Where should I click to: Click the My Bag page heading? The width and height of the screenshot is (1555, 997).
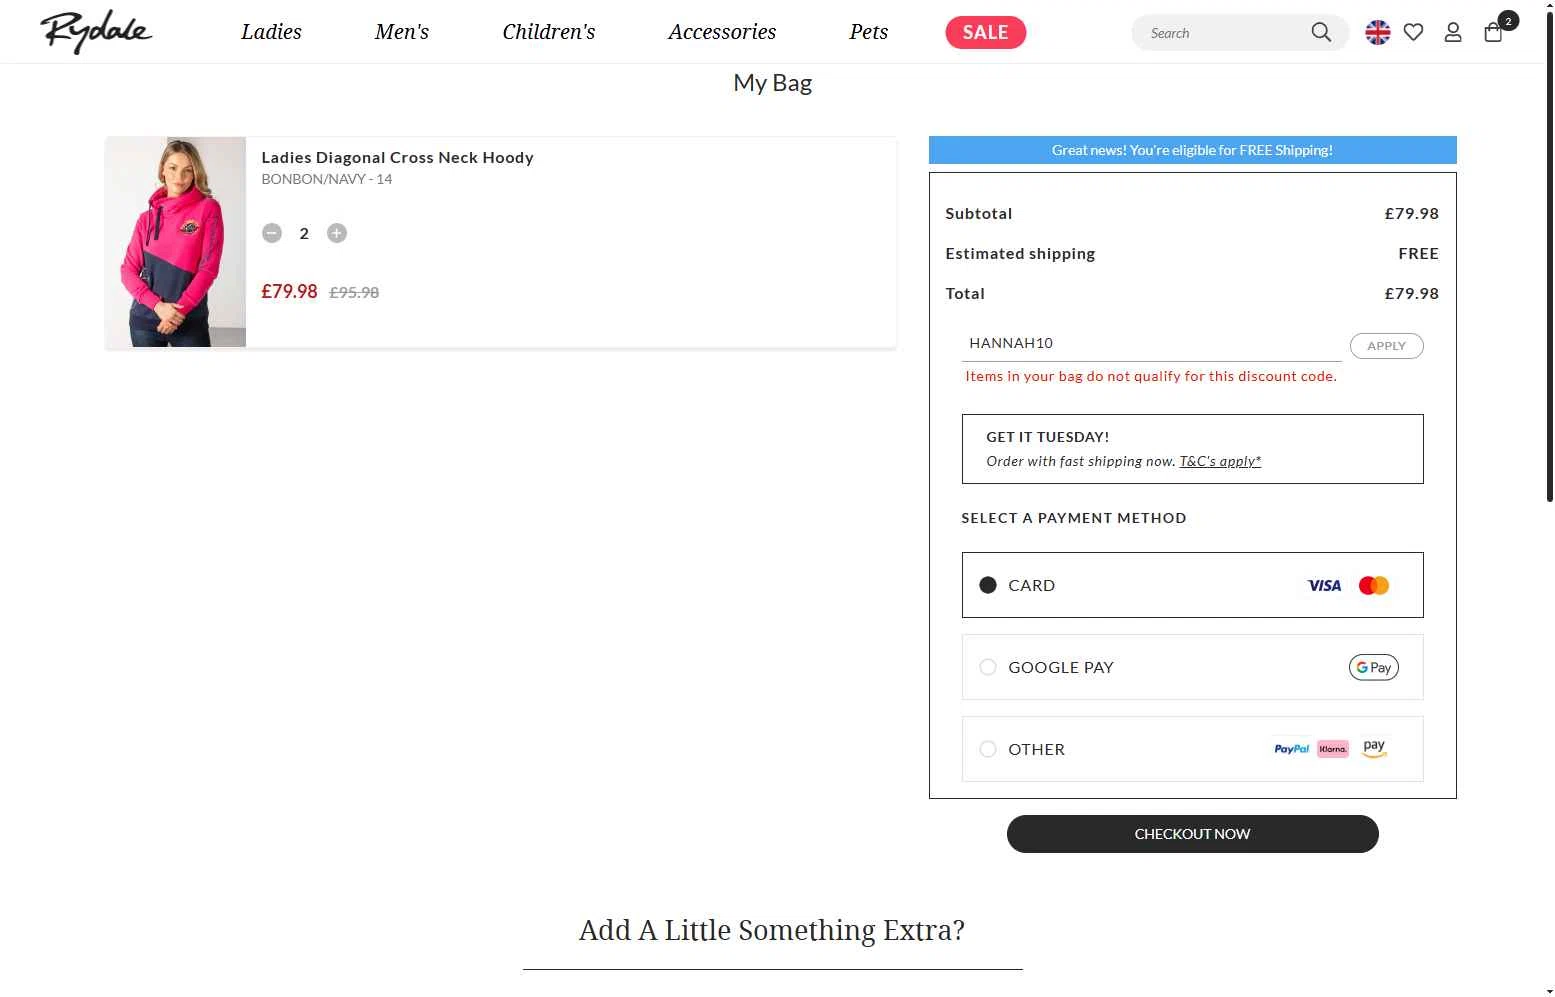pyautogui.click(x=773, y=83)
